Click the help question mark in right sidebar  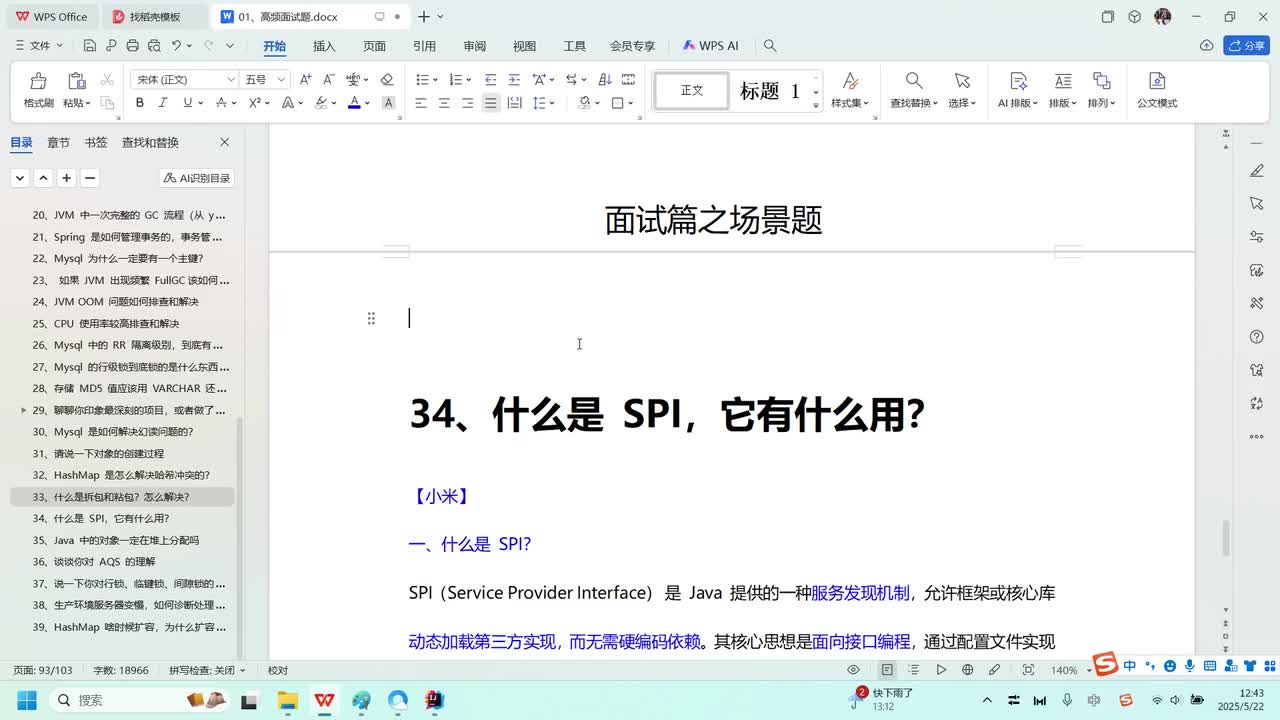(x=1257, y=337)
